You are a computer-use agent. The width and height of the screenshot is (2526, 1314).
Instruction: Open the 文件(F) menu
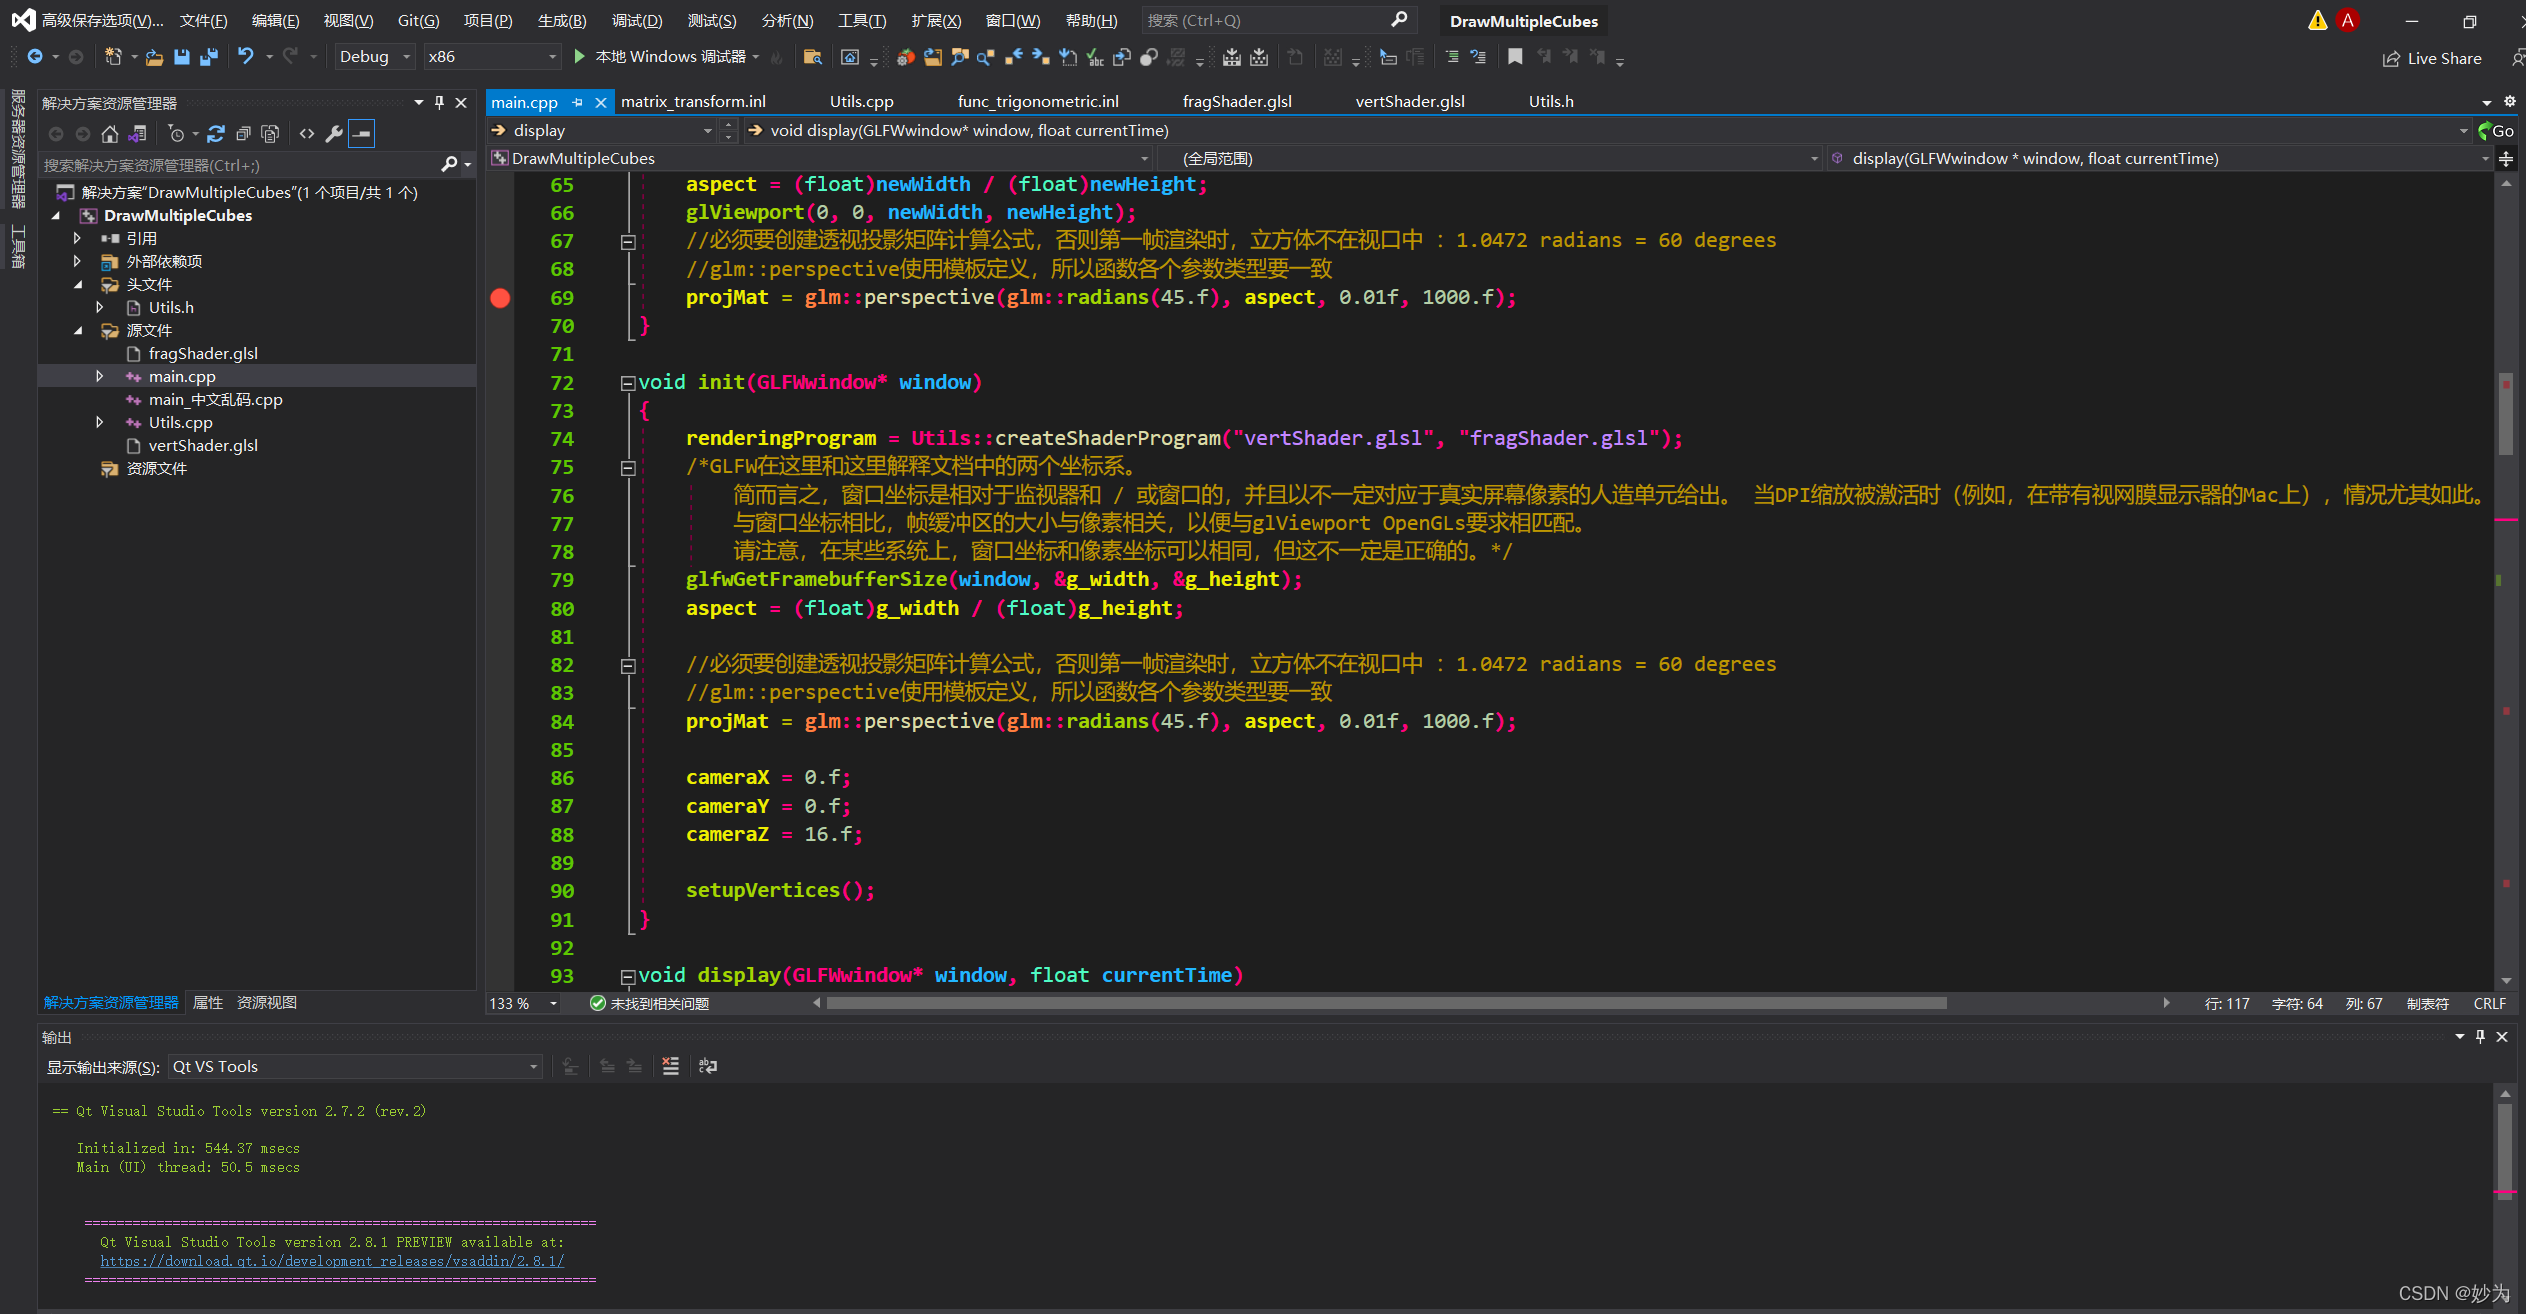pyautogui.click(x=204, y=21)
